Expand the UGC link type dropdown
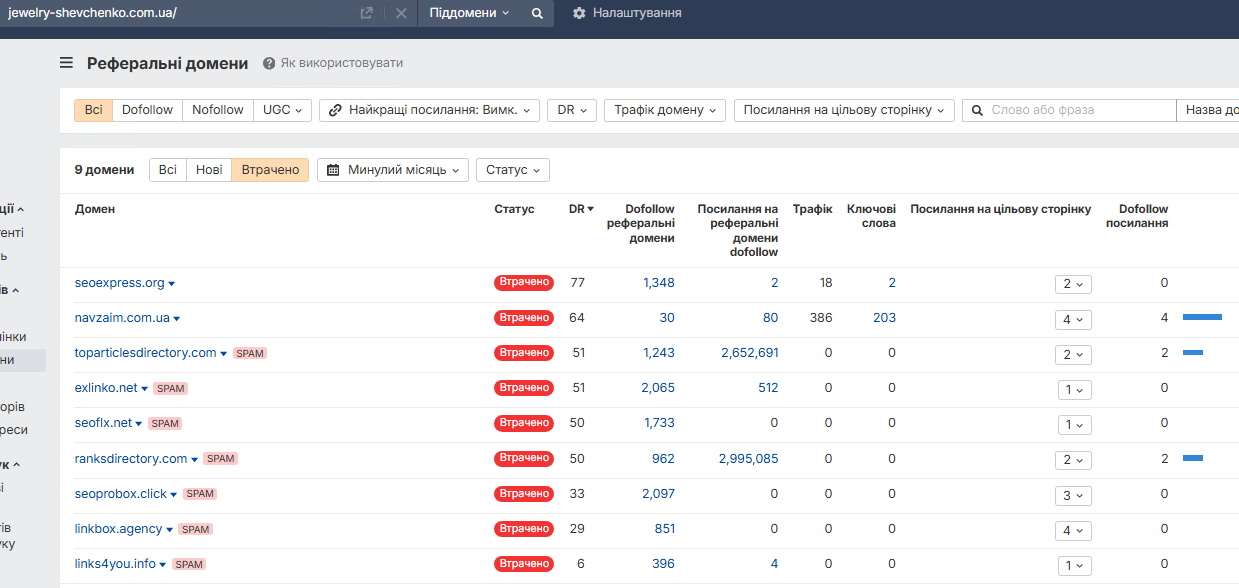Viewport: 1239px width, 588px height. tap(283, 110)
